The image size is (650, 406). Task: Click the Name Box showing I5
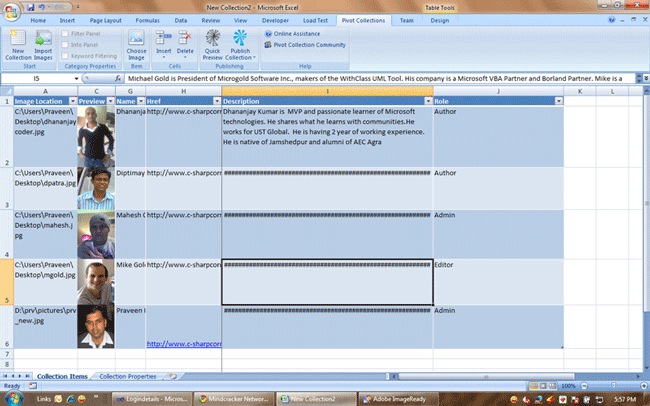click(x=36, y=78)
